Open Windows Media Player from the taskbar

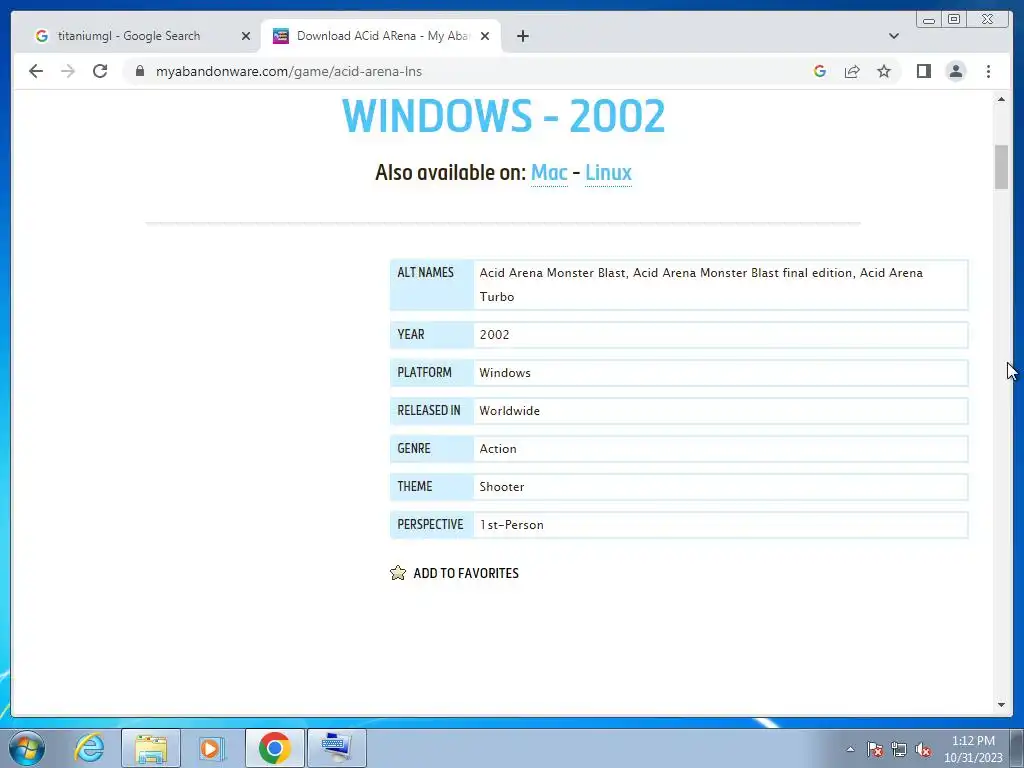(212, 748)
